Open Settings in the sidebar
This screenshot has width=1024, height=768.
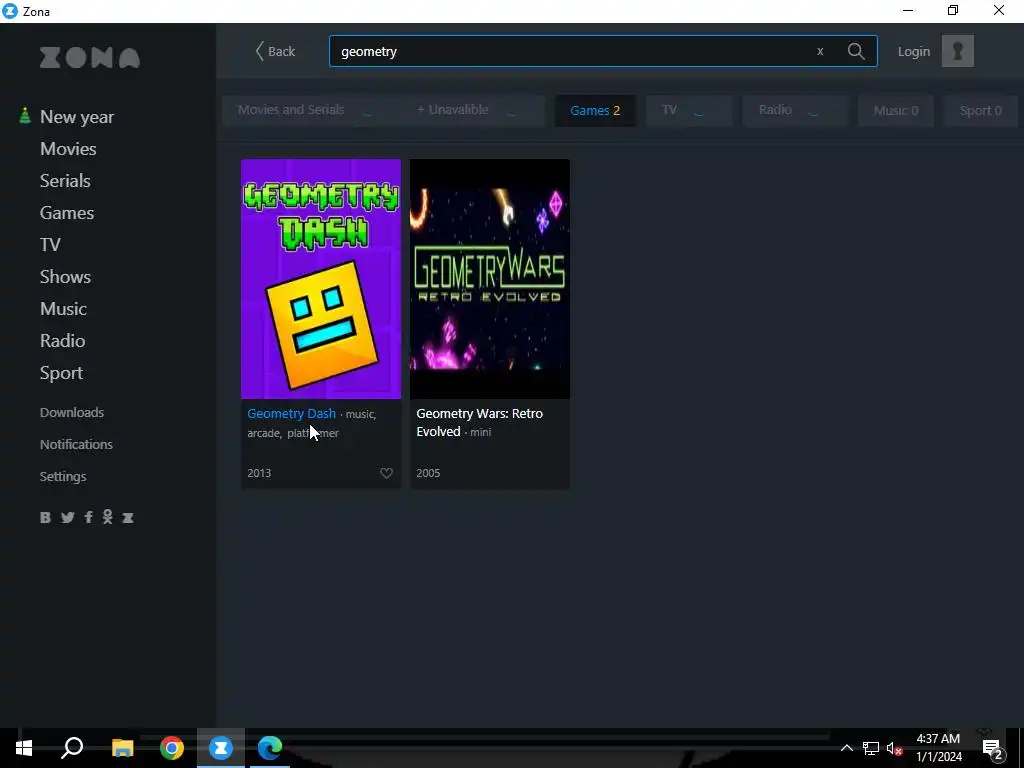(63, 476)
